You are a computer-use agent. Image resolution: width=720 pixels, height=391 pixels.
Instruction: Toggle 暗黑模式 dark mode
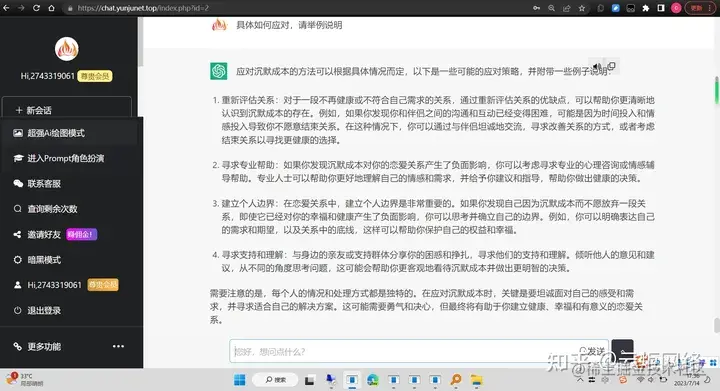[69, 260]
